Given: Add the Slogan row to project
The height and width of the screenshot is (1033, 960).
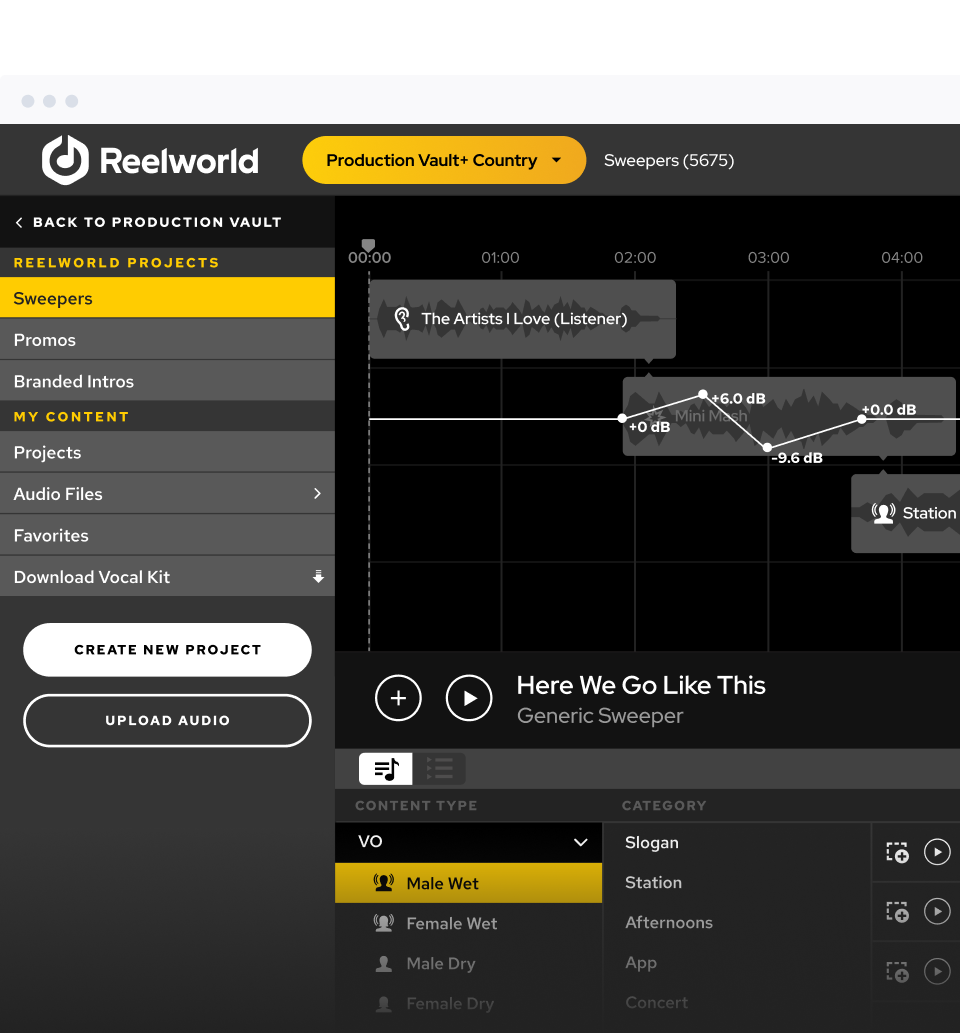Looking at the screenshot, I should click(897, 852).
